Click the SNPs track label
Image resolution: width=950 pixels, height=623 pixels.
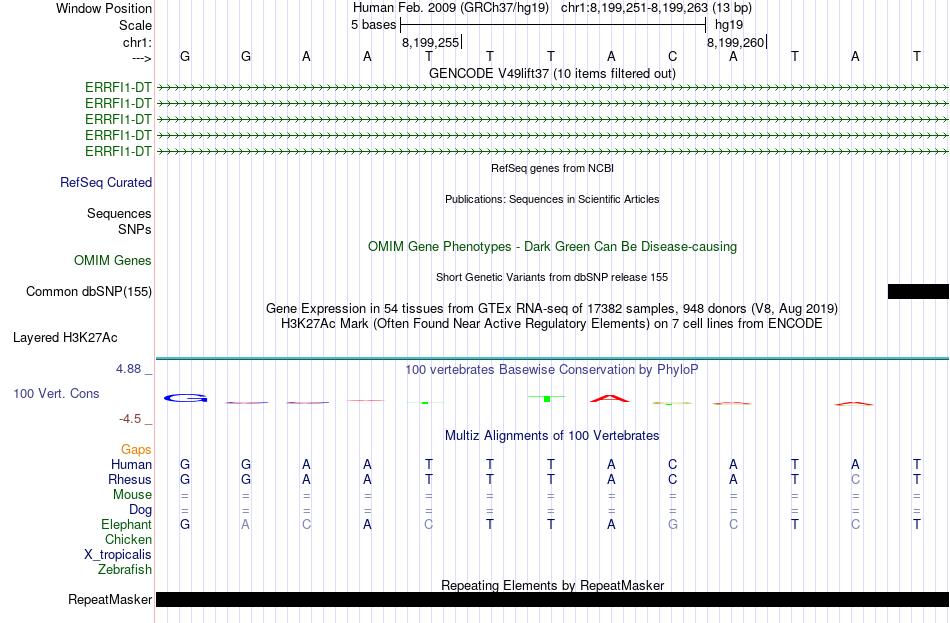[135, 229]
